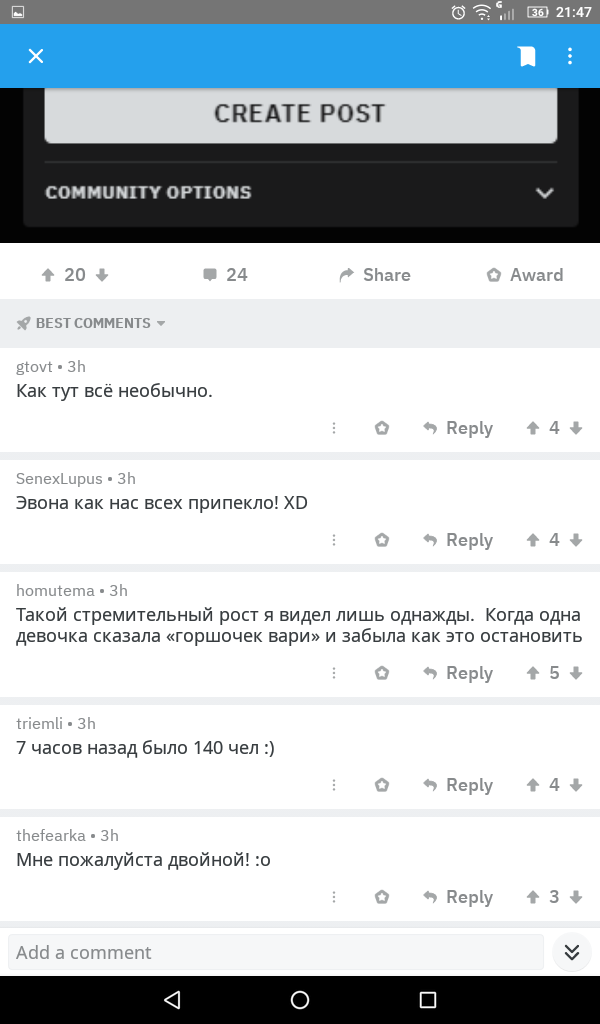
Task: Open gtovt's user profile
Action: tap(34, 366)
